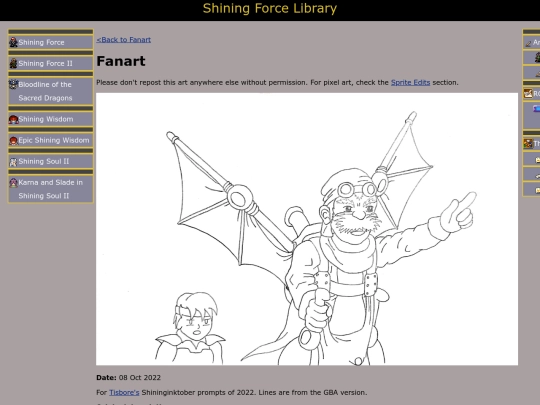The height and width of the screenshot is (405, 540).
Task: Click the Shining Wisdom character icon
Action: click(13, 119)
